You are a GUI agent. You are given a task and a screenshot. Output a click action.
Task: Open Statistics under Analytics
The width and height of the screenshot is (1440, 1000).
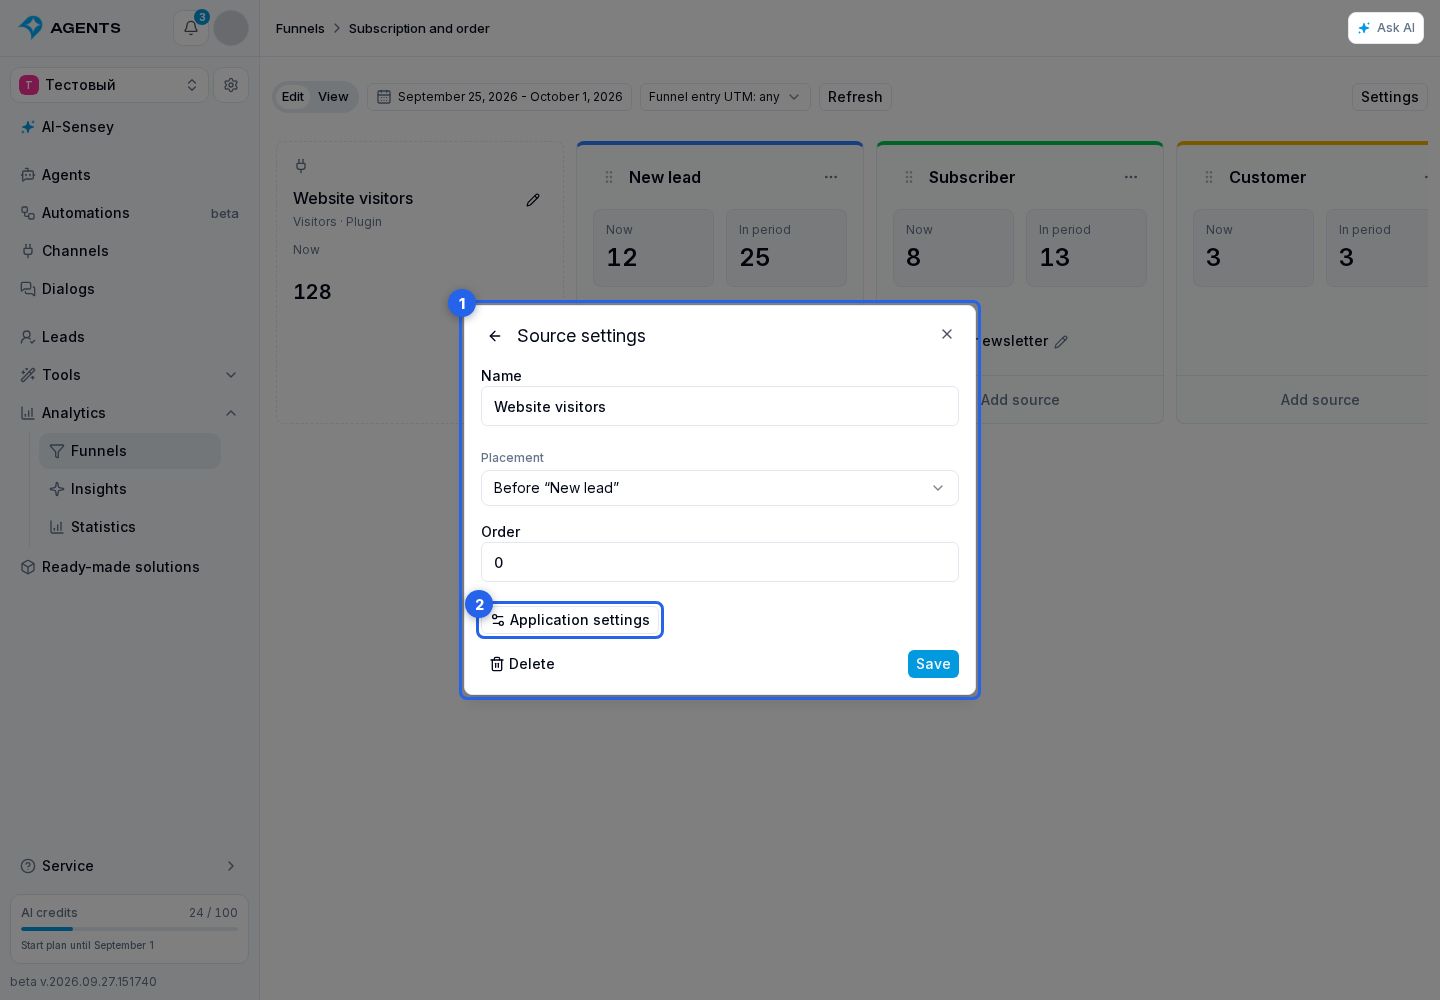pos(130,527)
